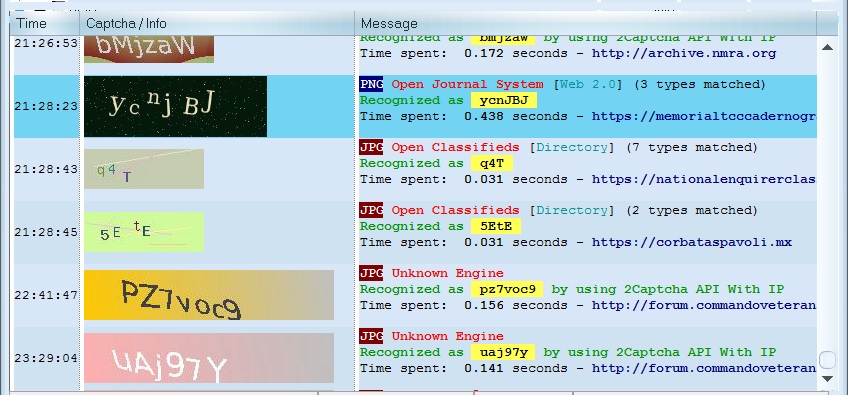Click the PNG format badge for Open Journal System

click(371, 84)
